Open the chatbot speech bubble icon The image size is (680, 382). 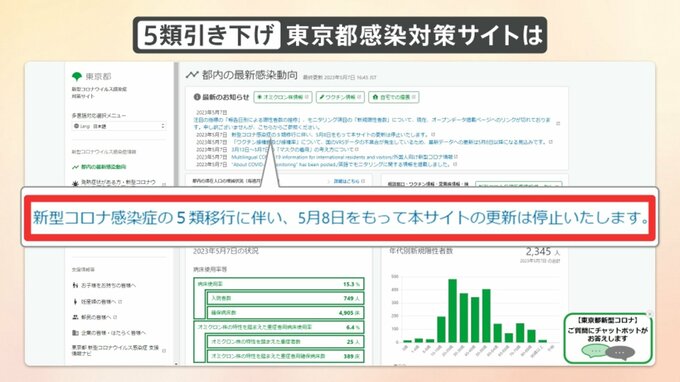(608, 352)
